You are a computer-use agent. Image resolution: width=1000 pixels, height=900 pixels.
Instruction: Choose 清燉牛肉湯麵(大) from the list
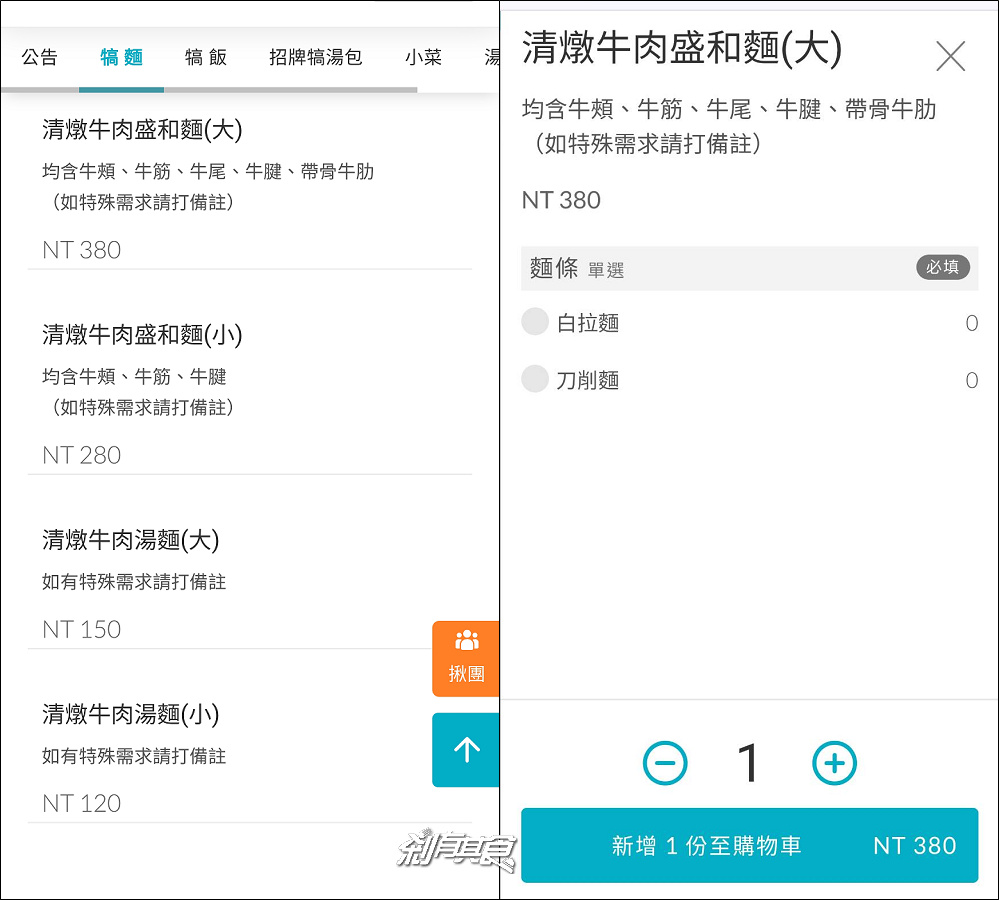pos(130,541)
